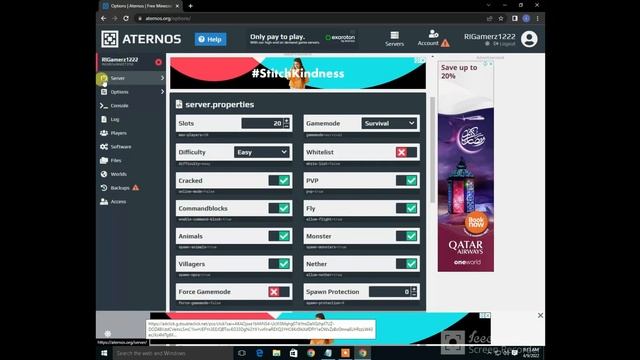This screenshot has height=360, width=640.
Task: Click the cookie settings gear icon
Action: tap(108, 333)
